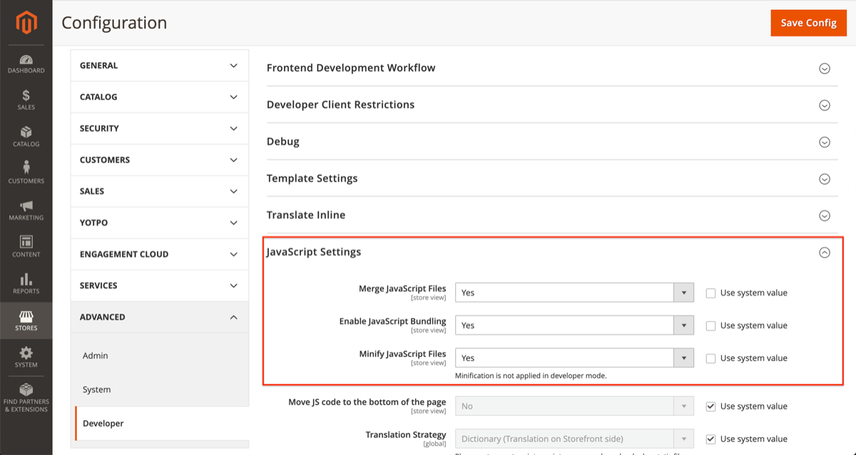Collapse the JavaScript Settings section

click(x=824, y=252)
